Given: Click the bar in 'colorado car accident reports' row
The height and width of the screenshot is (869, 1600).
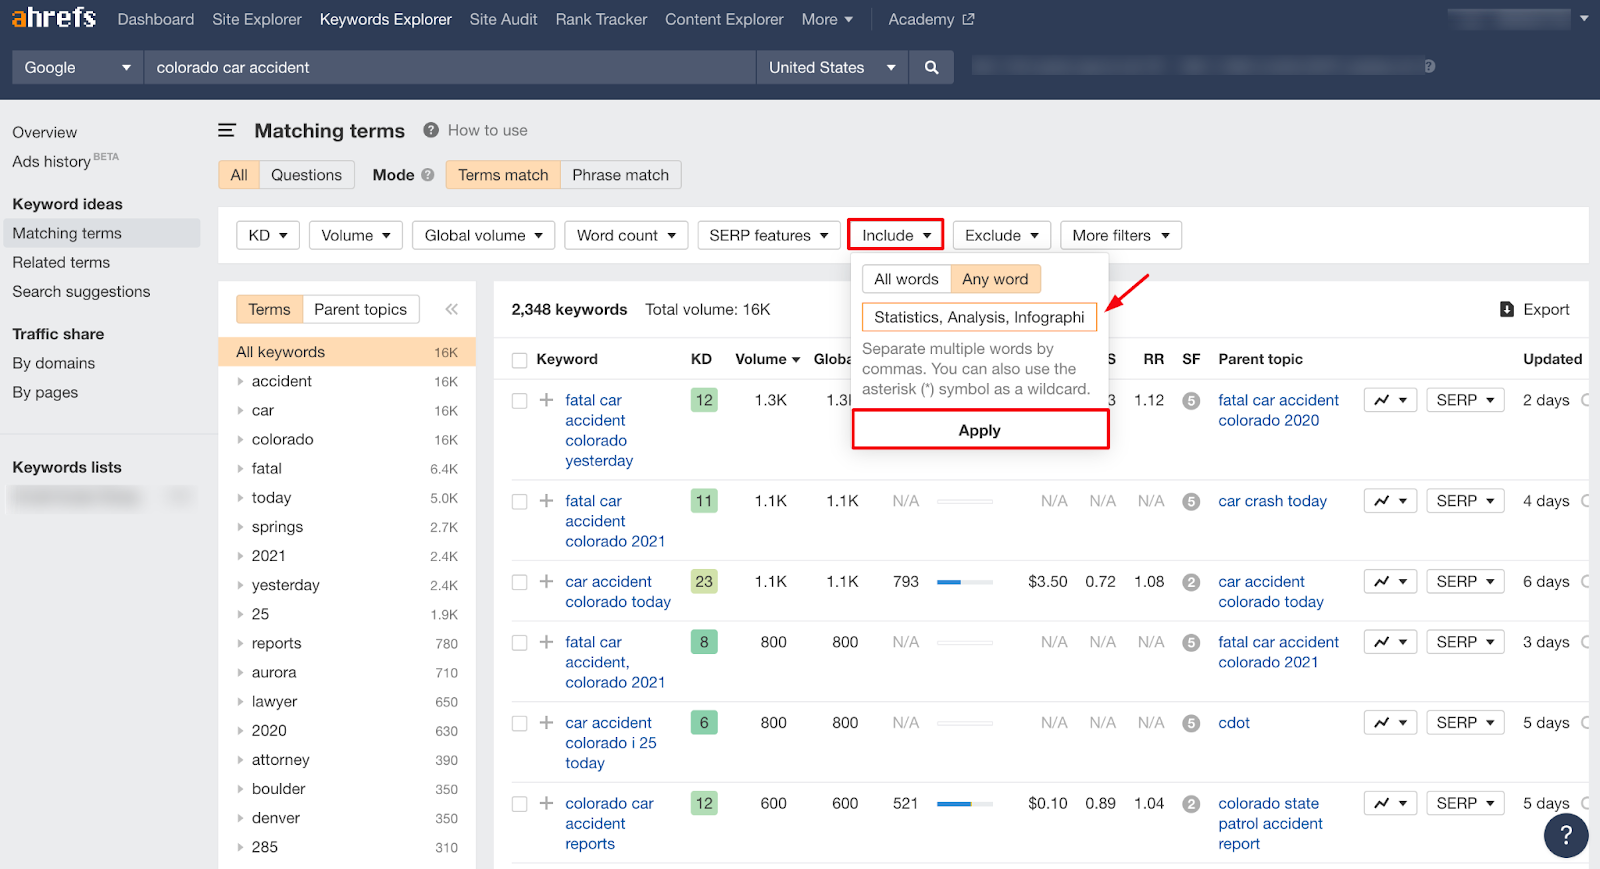Looking at the screenshot, I should tap(964, 804).
